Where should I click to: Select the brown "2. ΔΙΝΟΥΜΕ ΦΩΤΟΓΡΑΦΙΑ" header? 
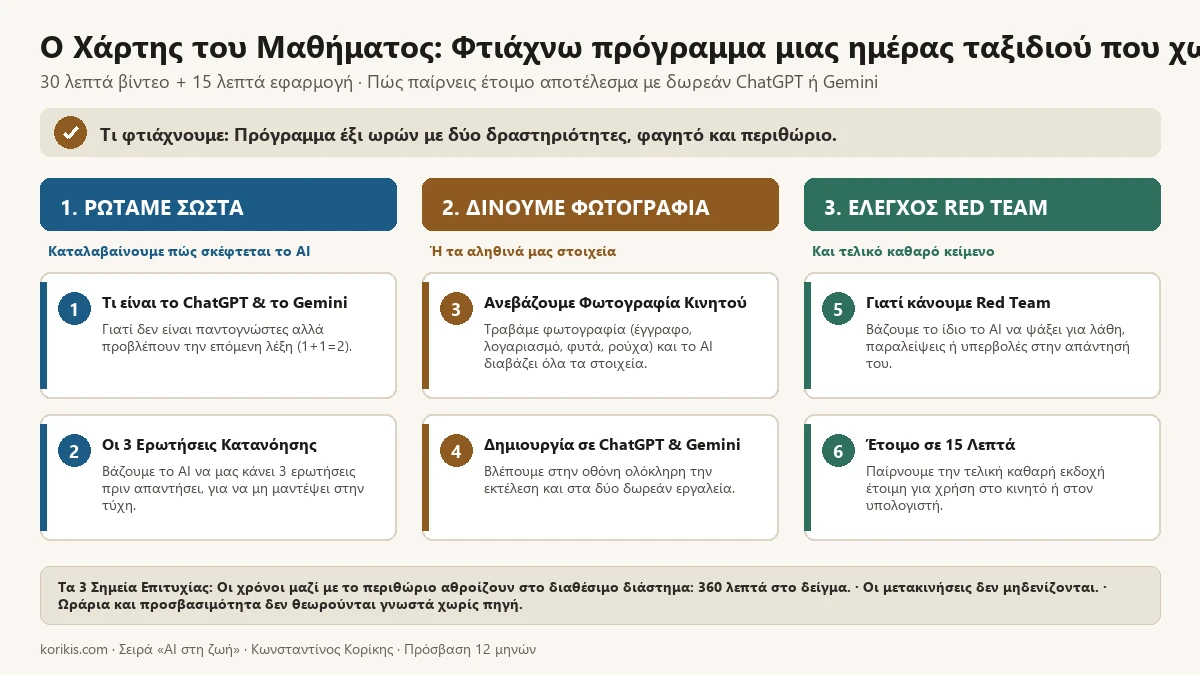pos(600,205)
